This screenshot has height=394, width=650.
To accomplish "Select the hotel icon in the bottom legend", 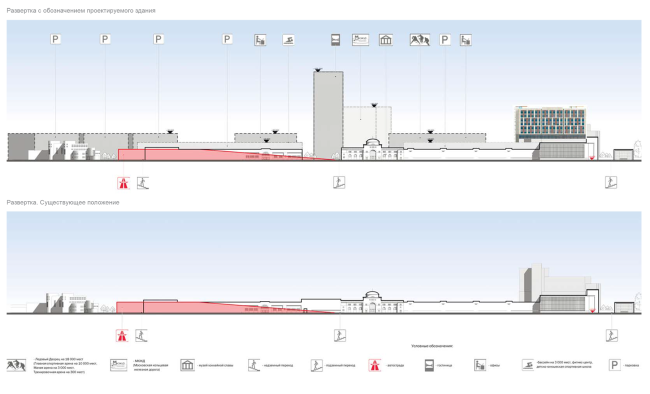I will pos(429,365).
